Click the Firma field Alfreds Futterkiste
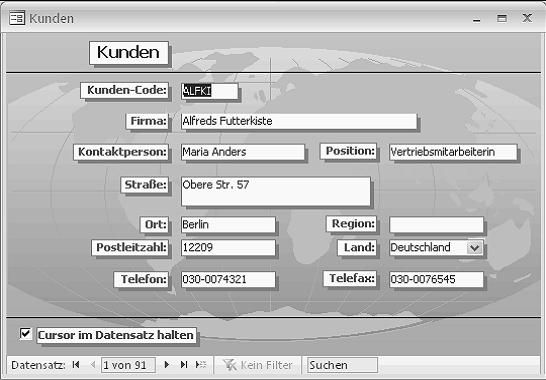546x380 pixels. [x=299, y=121]
